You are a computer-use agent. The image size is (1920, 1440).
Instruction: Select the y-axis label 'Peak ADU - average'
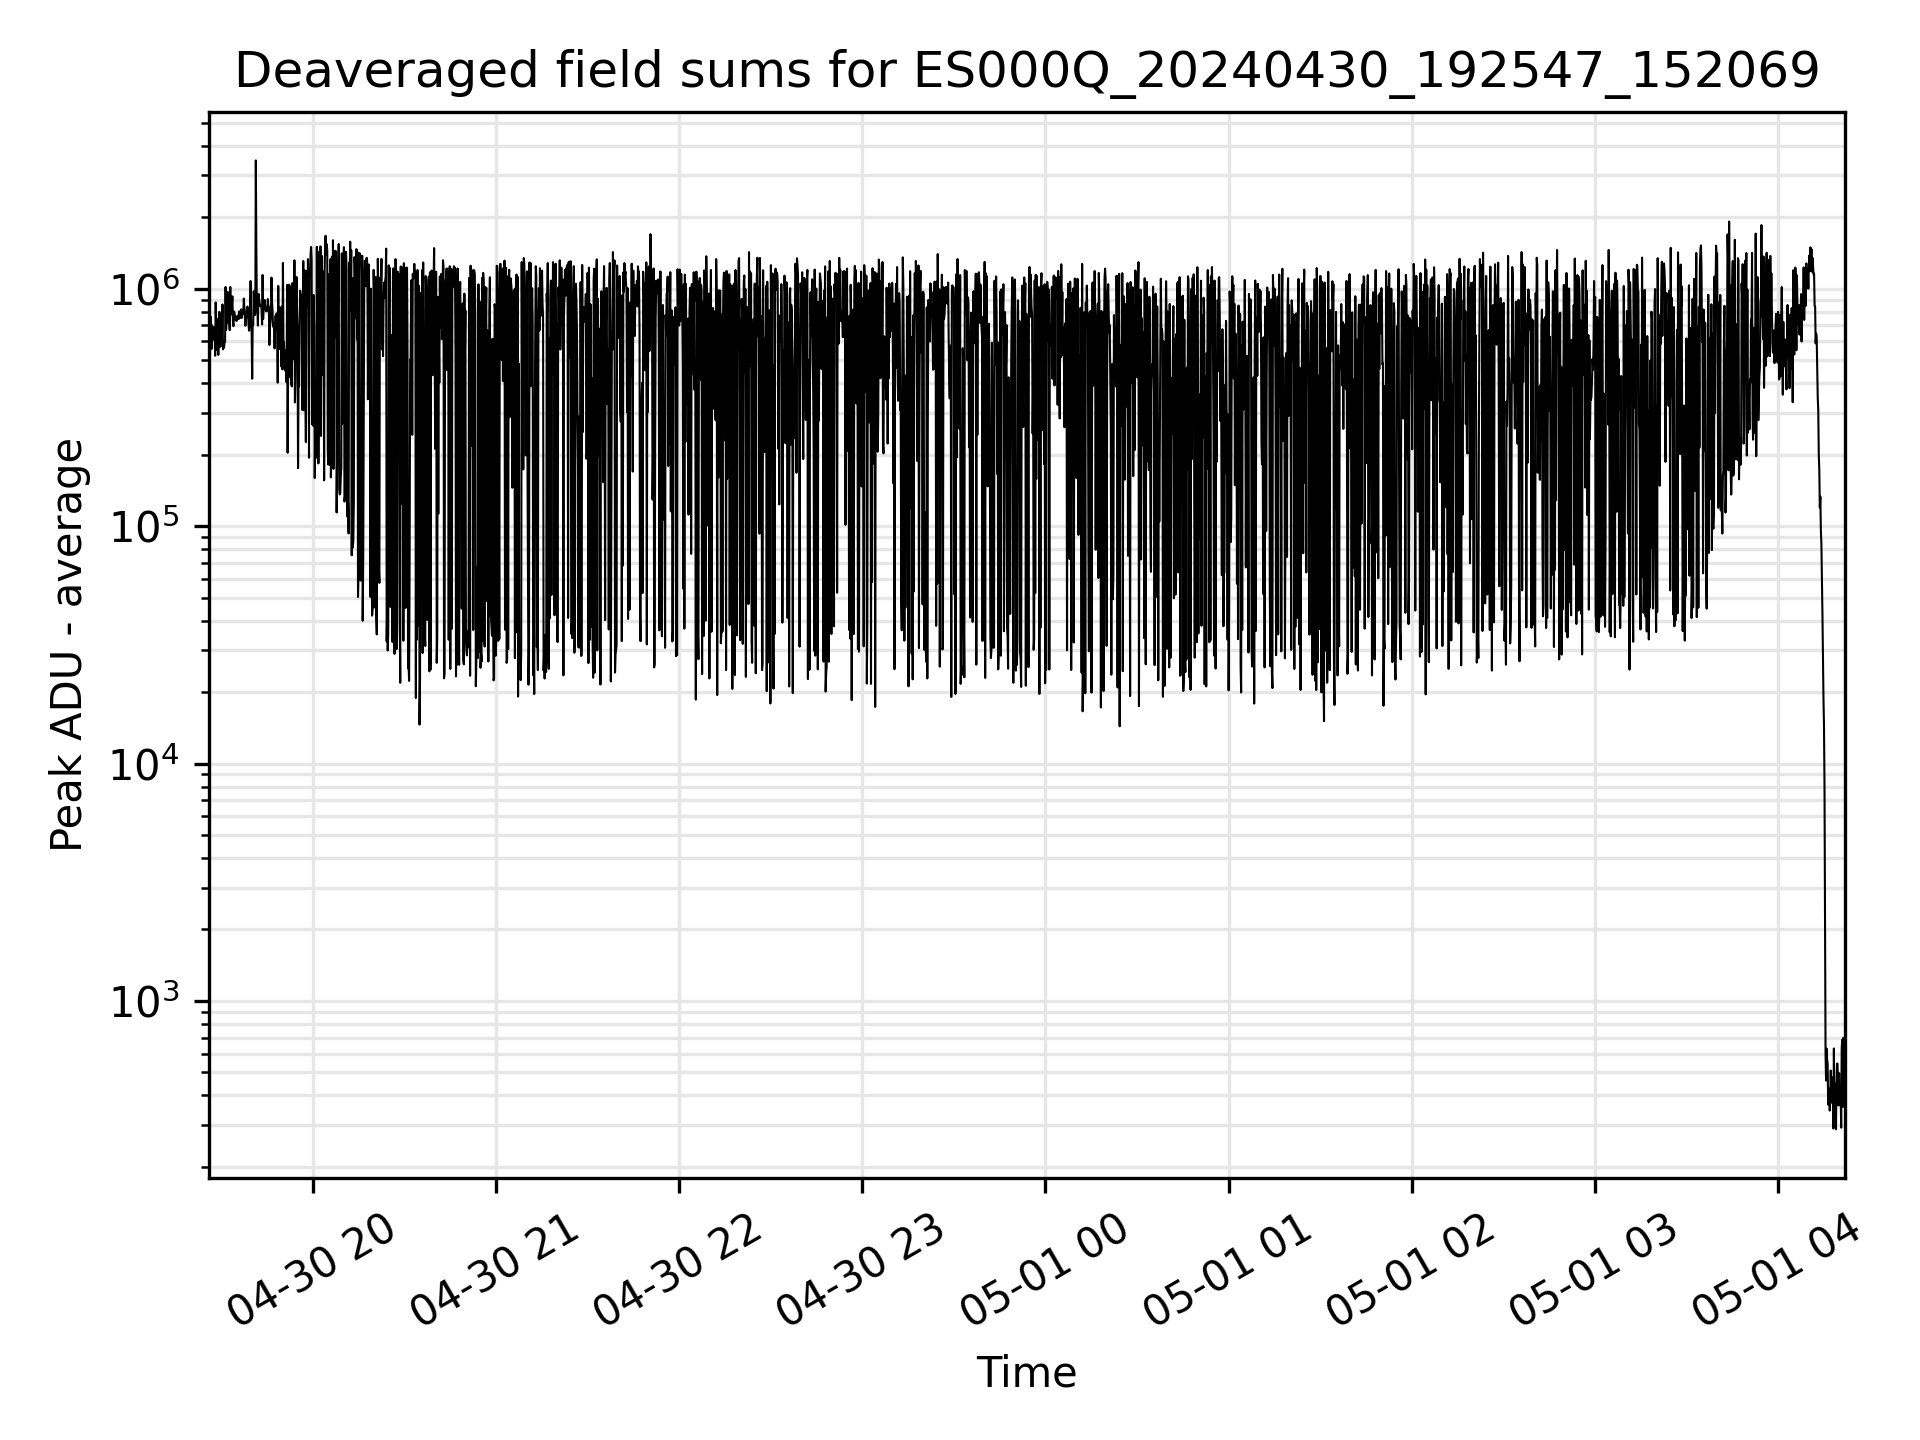click(67, 645)
